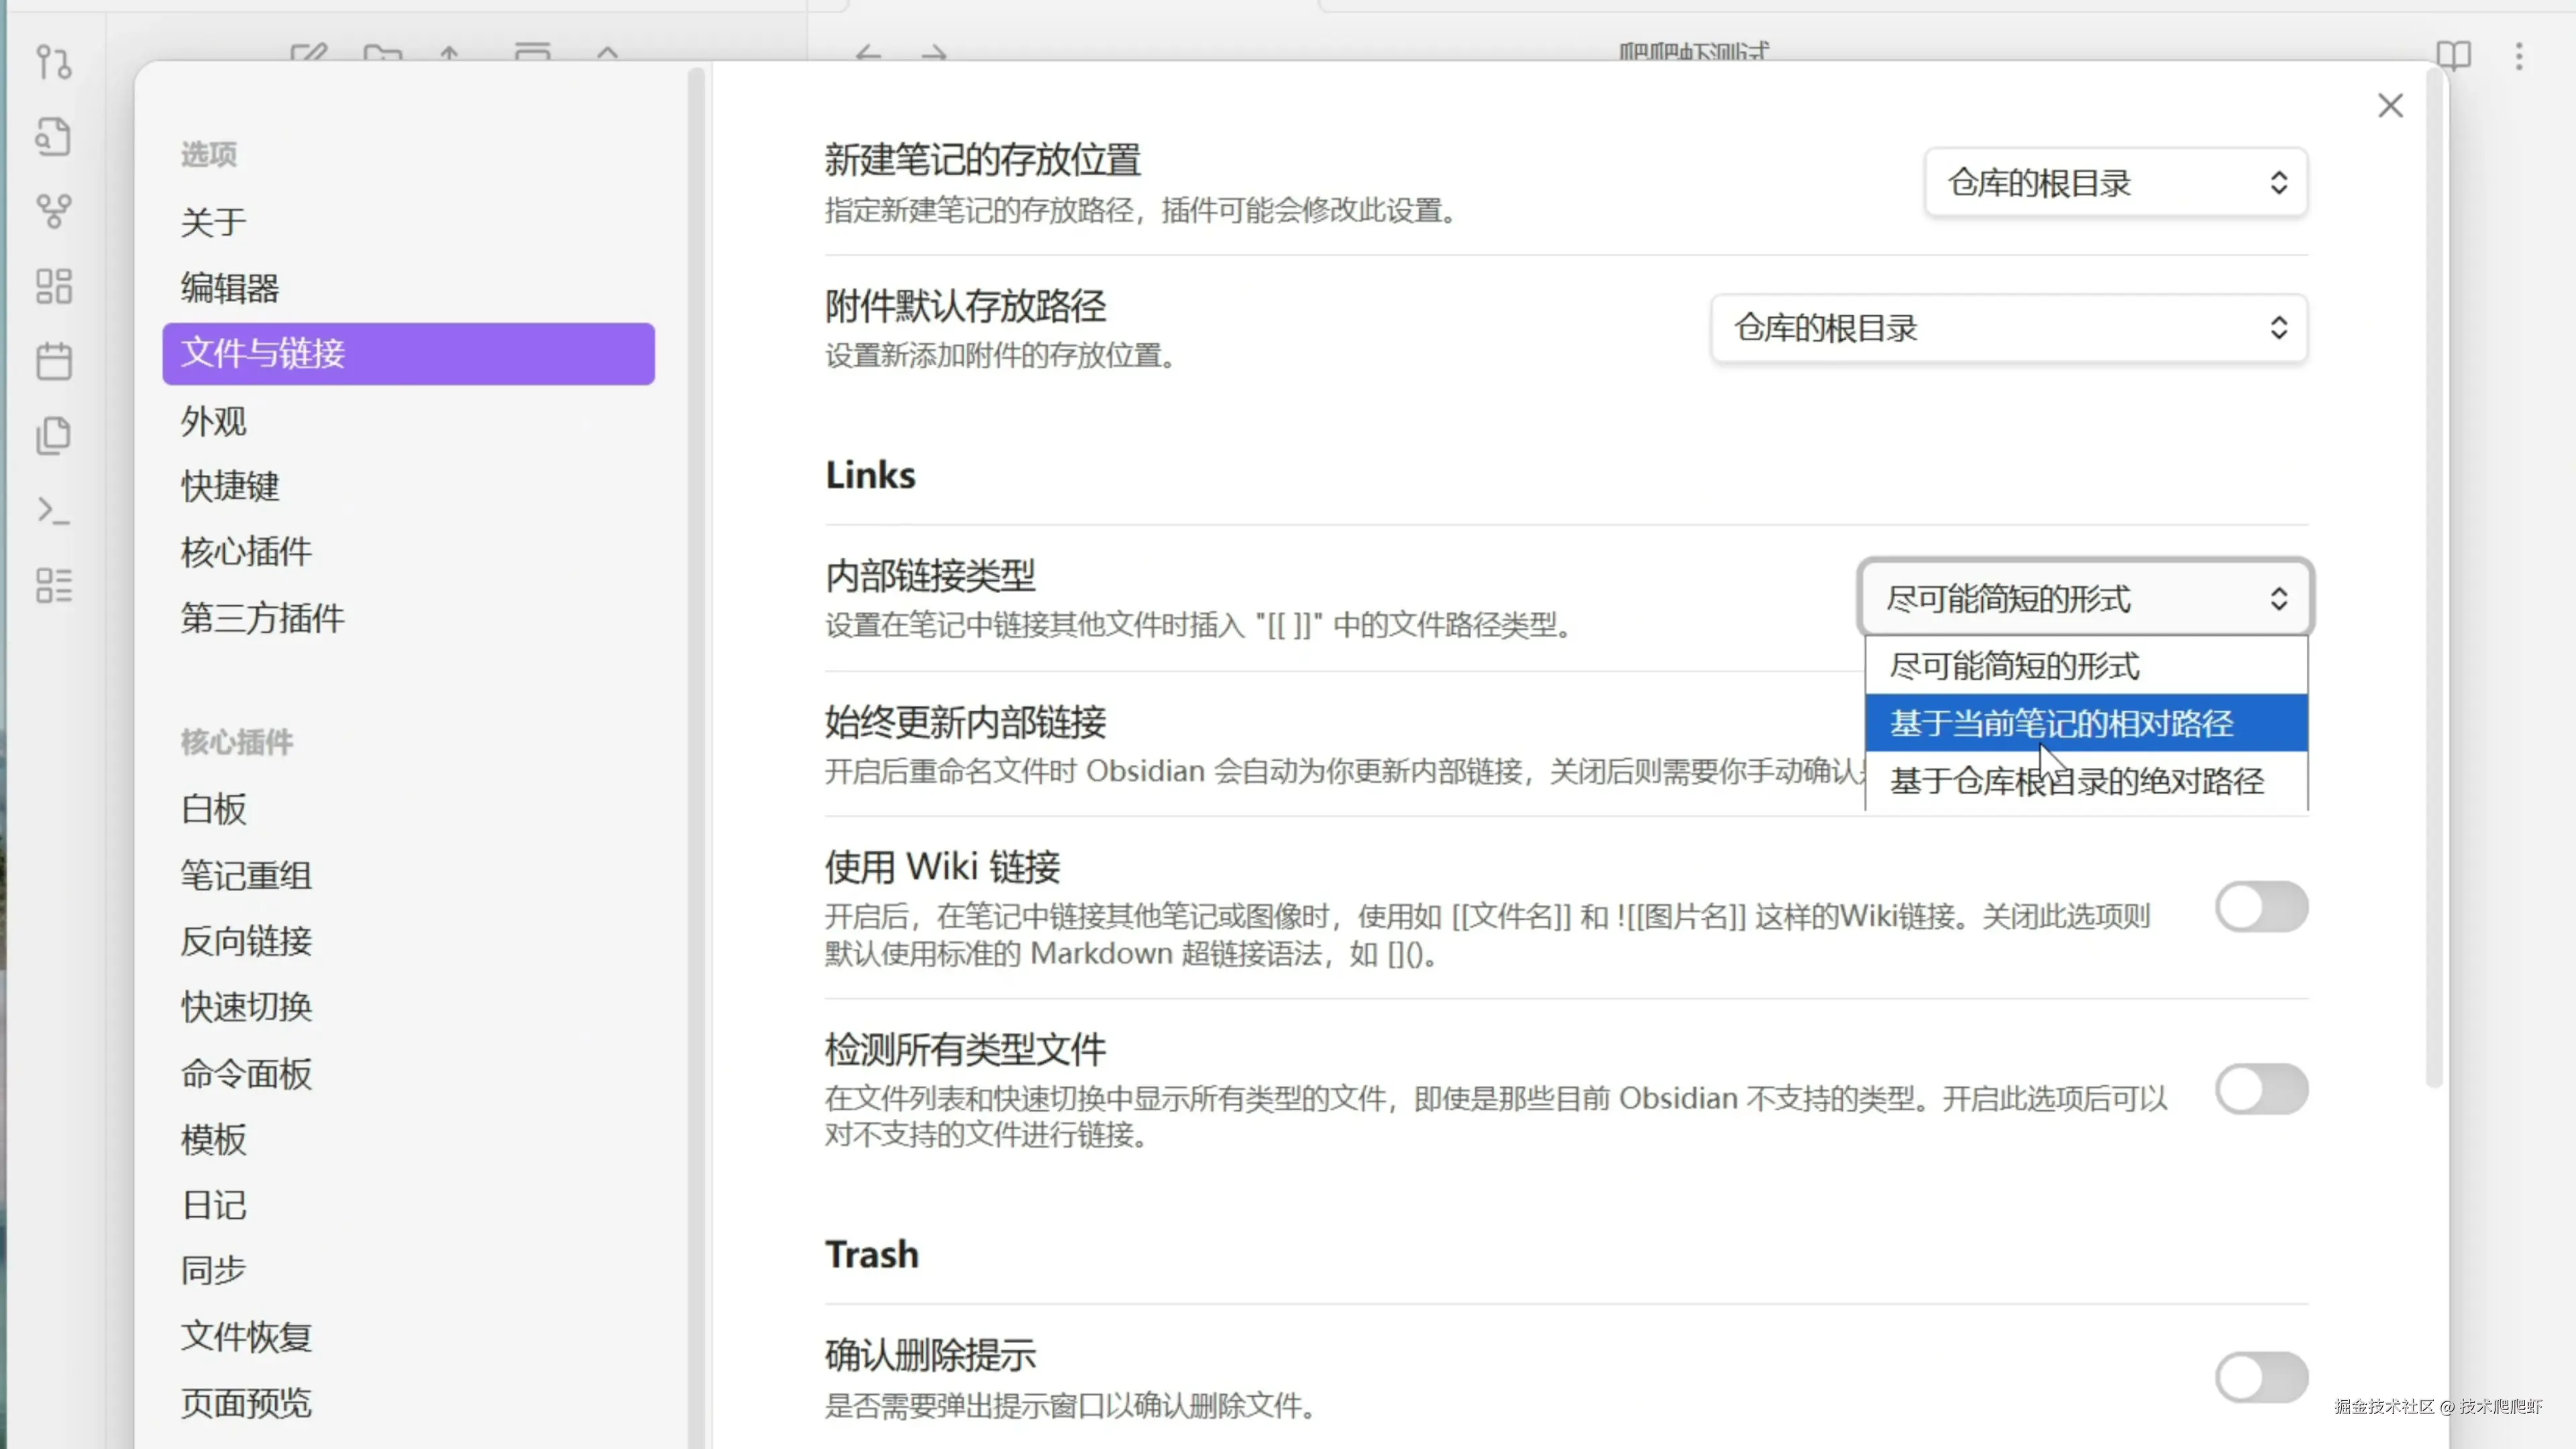Viewport: 2576px width, 1449px height.
Task: Expand 附件默认存放路径 dropdown
Action: pos(2008,328)
